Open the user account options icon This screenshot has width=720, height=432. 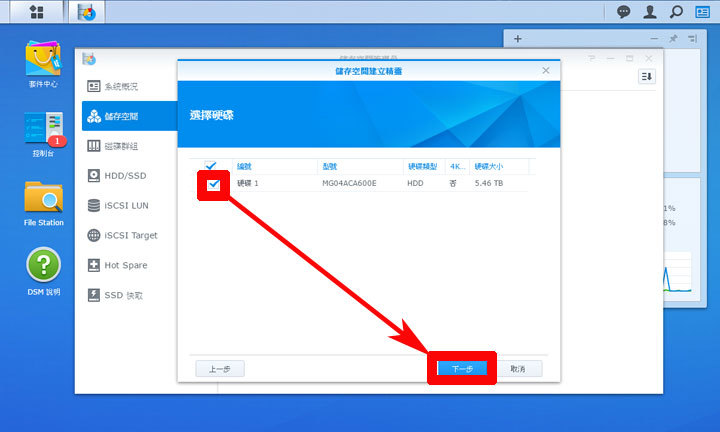click(649, 11)
